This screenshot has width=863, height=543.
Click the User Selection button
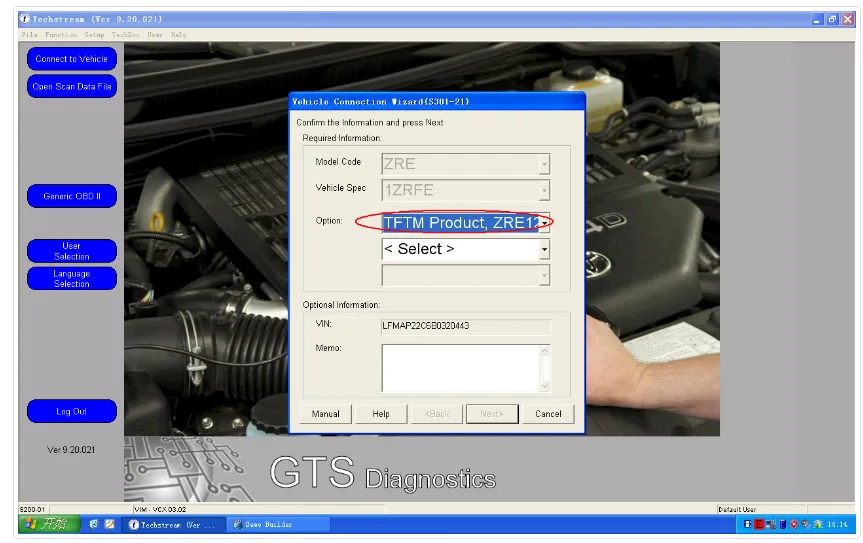click(x=72, y=251)
